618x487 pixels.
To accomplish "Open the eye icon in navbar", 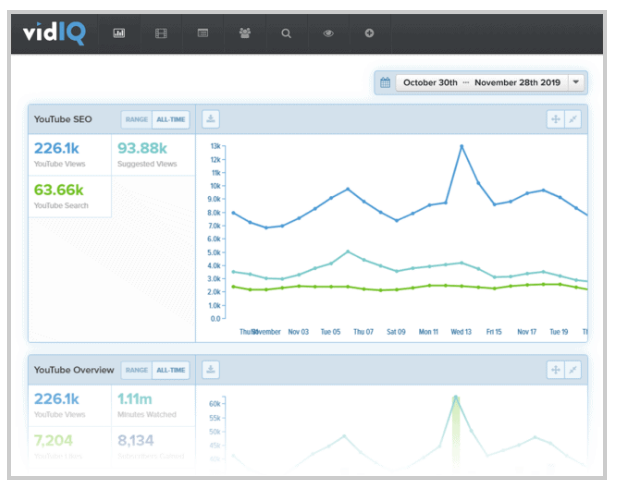I will click(x=328, y=33).
